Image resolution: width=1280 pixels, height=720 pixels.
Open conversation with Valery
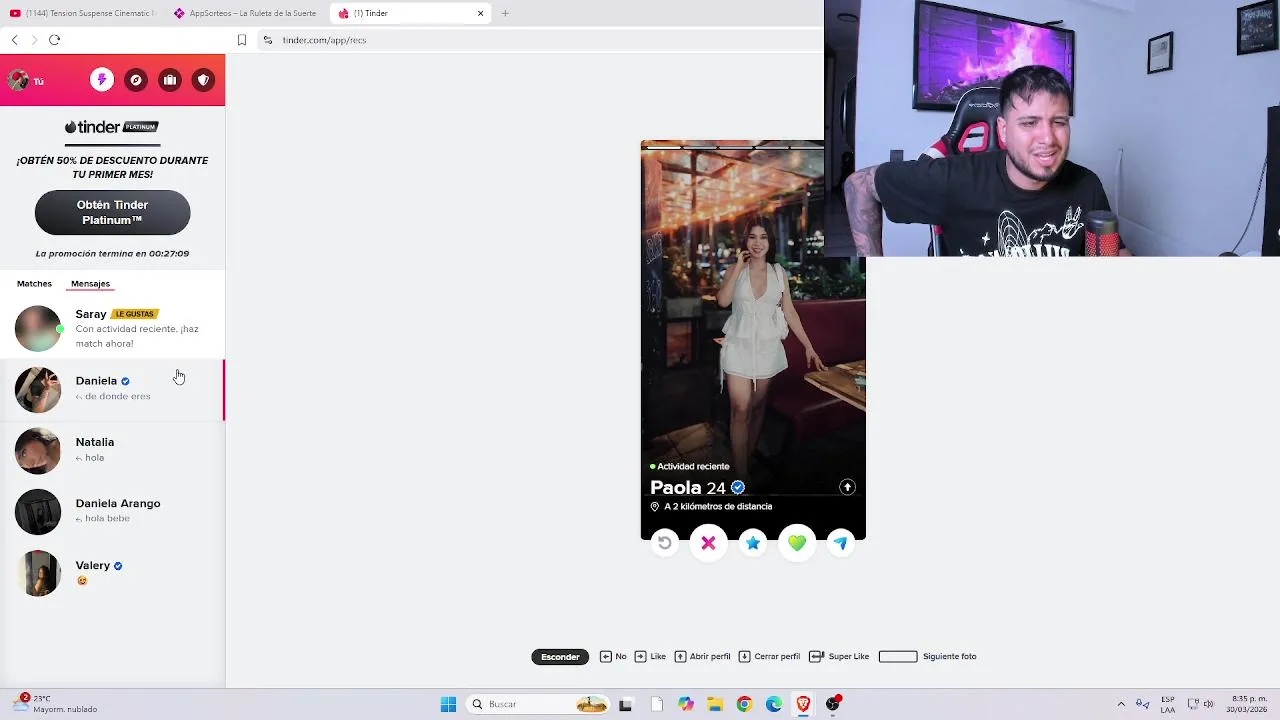point(112,574)
